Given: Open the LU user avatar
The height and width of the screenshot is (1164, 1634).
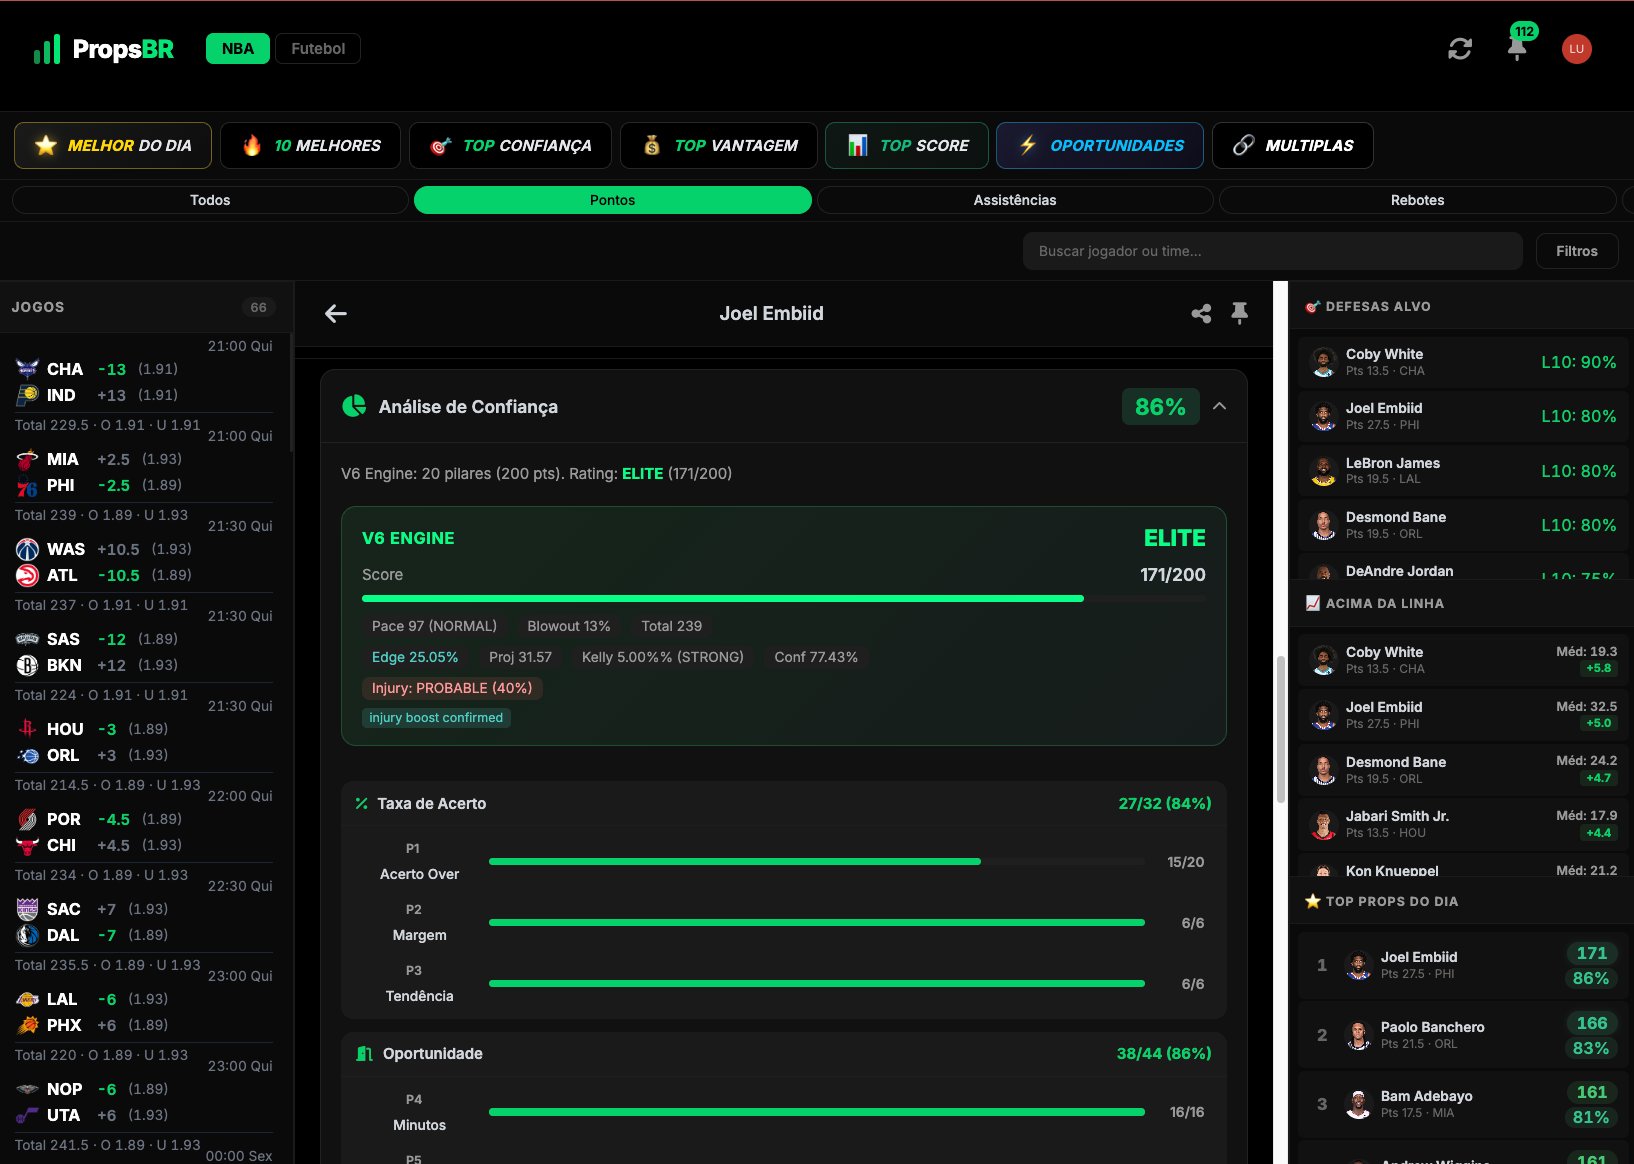Looking at the screenshot, I should click(x=1576, y=49).
